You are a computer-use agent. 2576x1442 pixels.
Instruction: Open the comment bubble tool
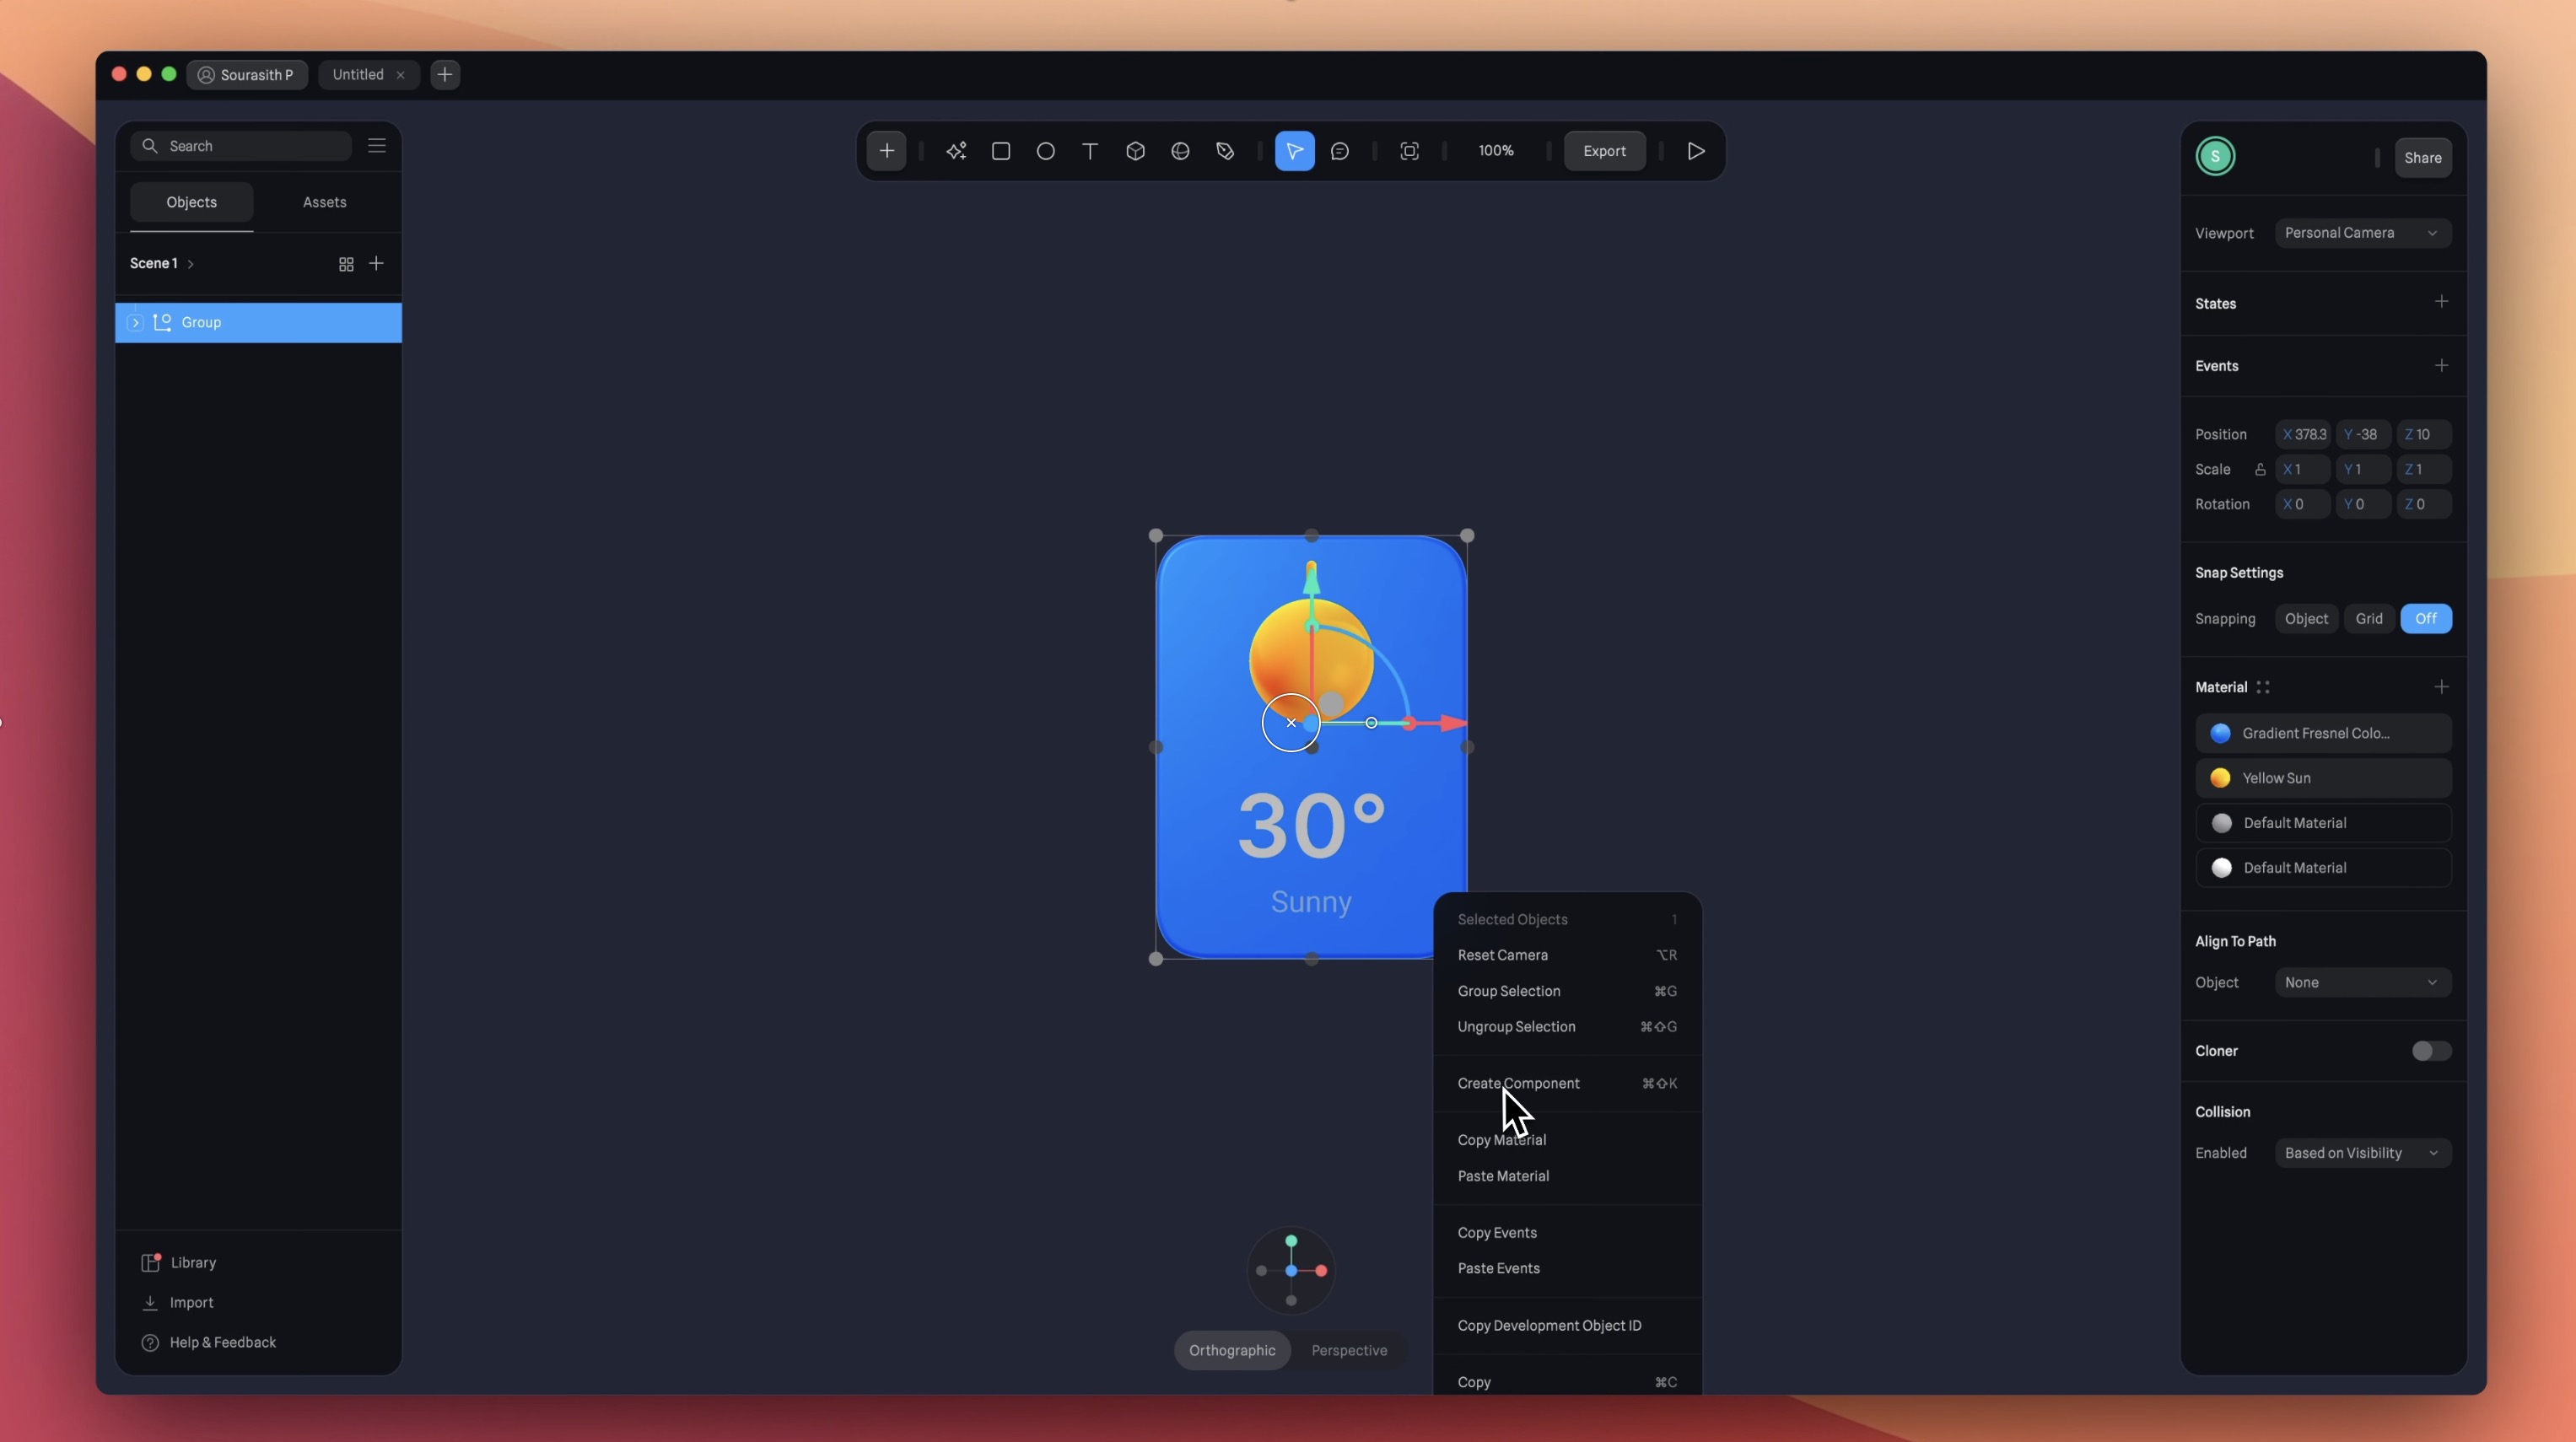coord(1340,151)
